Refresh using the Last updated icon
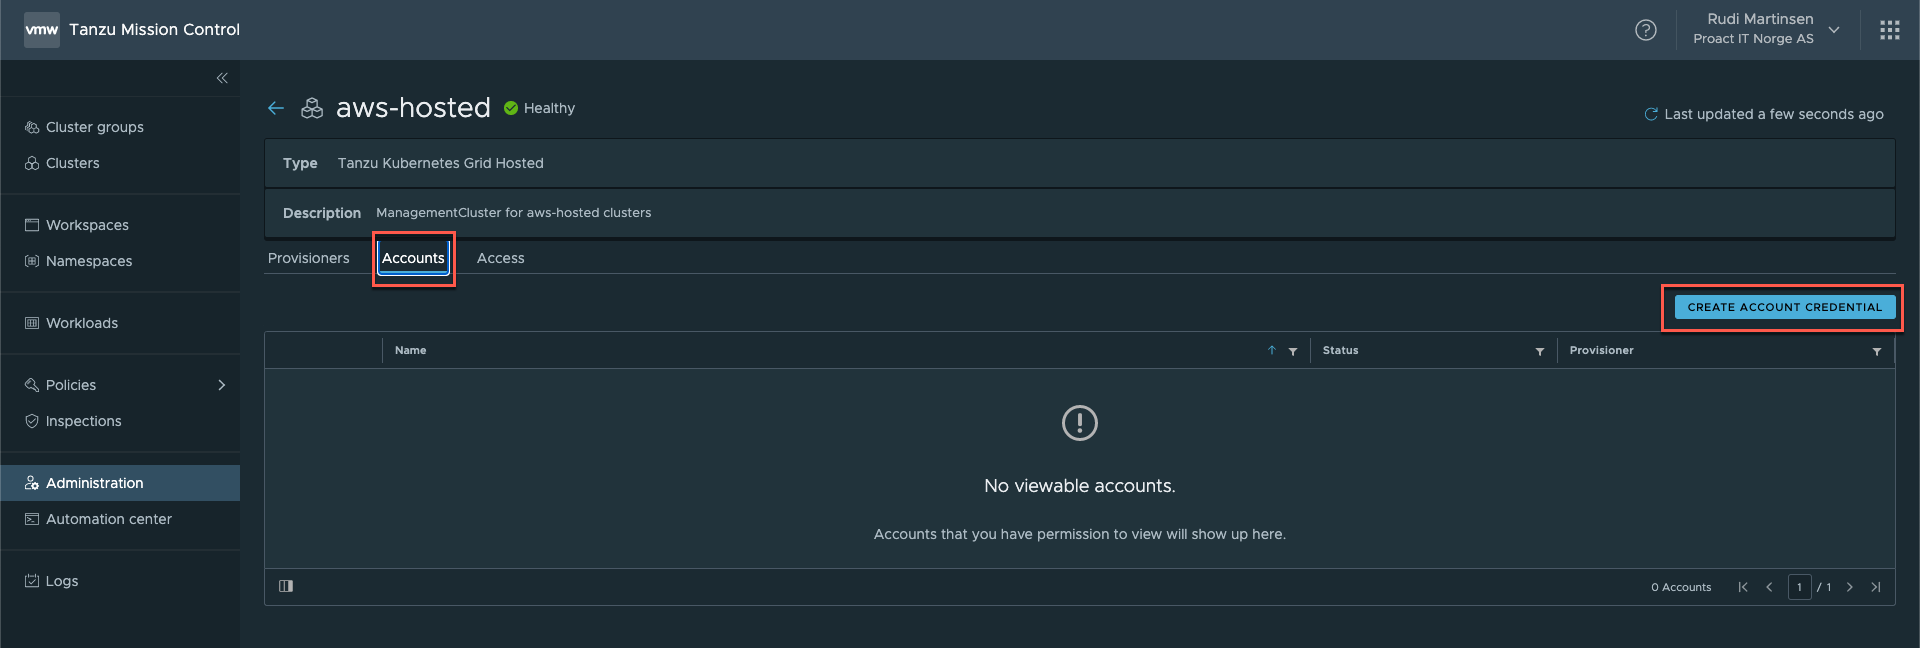This screenshot has height=648, width=1920. point(1651,114)
